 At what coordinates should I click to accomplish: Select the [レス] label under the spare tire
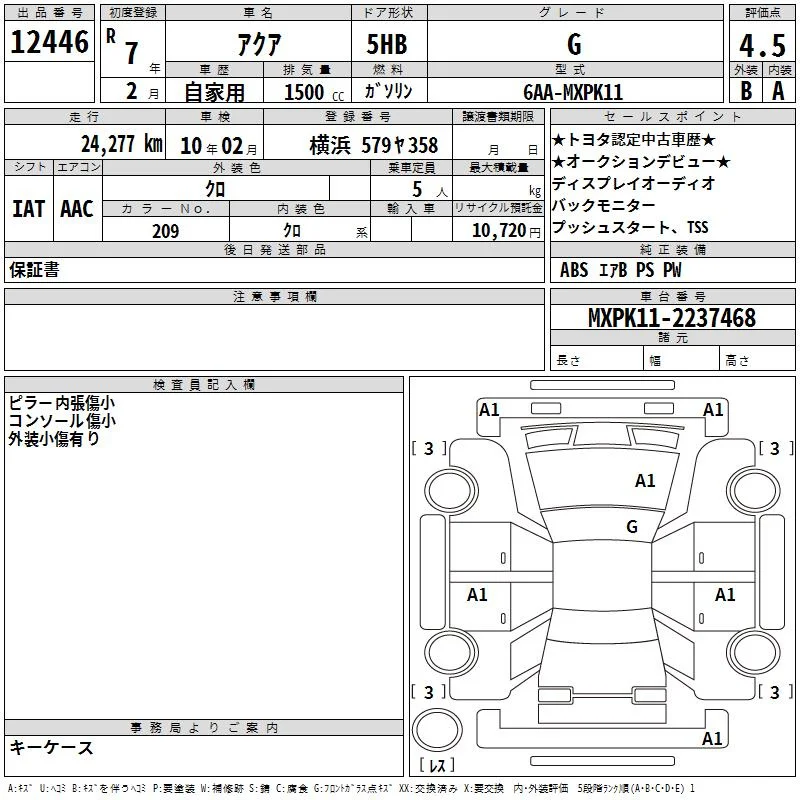437,765
